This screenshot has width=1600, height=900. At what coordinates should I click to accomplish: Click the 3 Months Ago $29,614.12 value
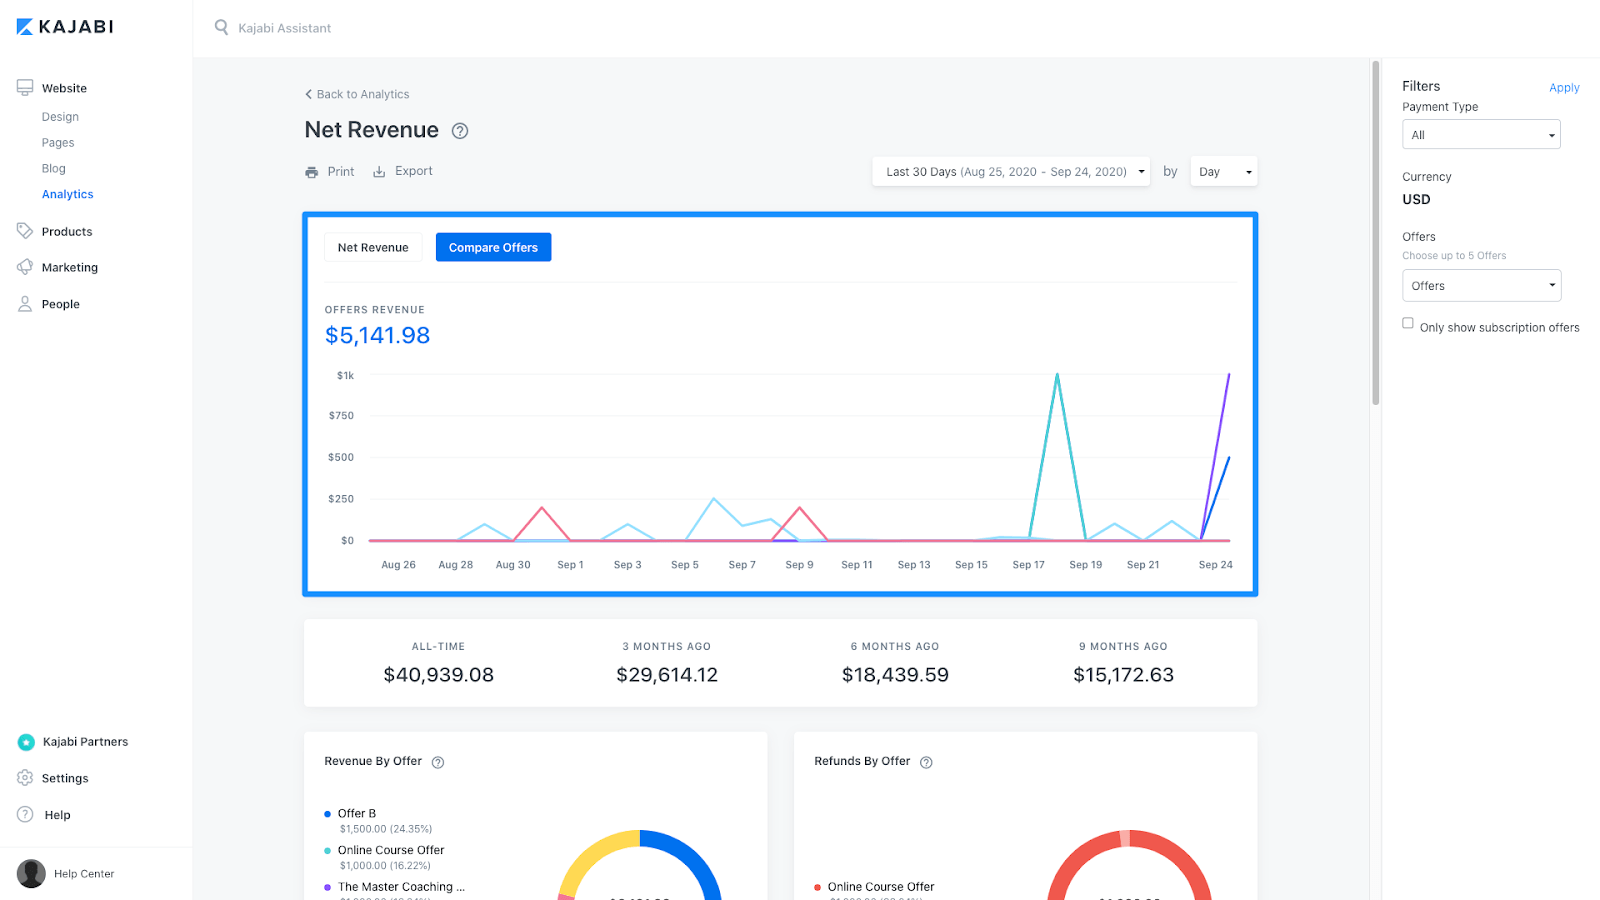click(x=667, y=675)
